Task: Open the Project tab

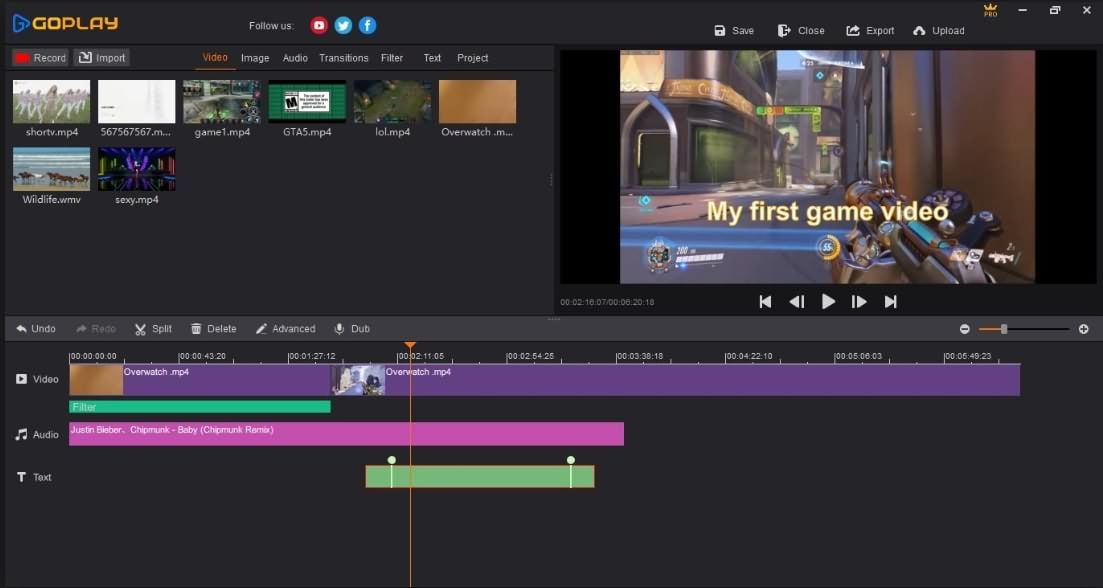Action: pos(473,58)
